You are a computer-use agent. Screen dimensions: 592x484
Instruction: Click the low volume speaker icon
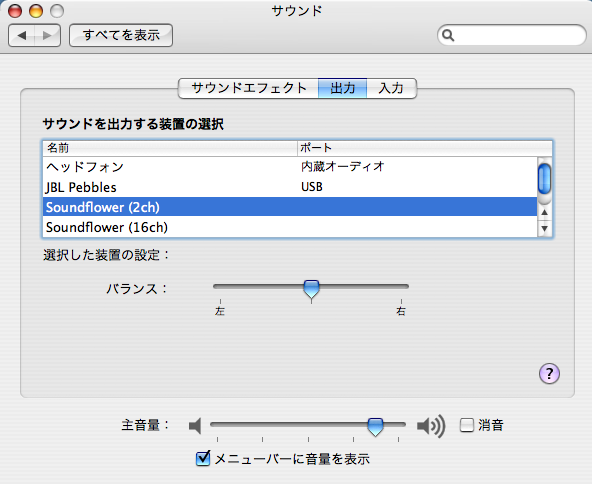pos(195,426)
